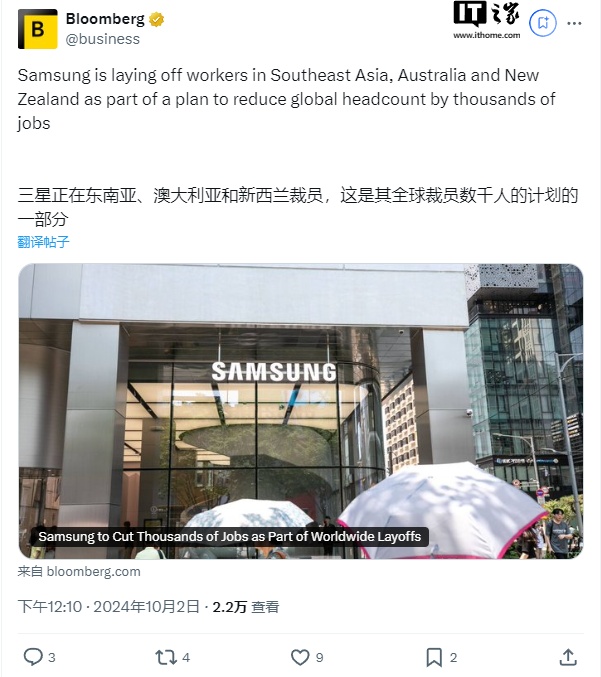
Task: Click the Samsung to Cut Thousands headline caption
Action: click(x=229, y=537)
